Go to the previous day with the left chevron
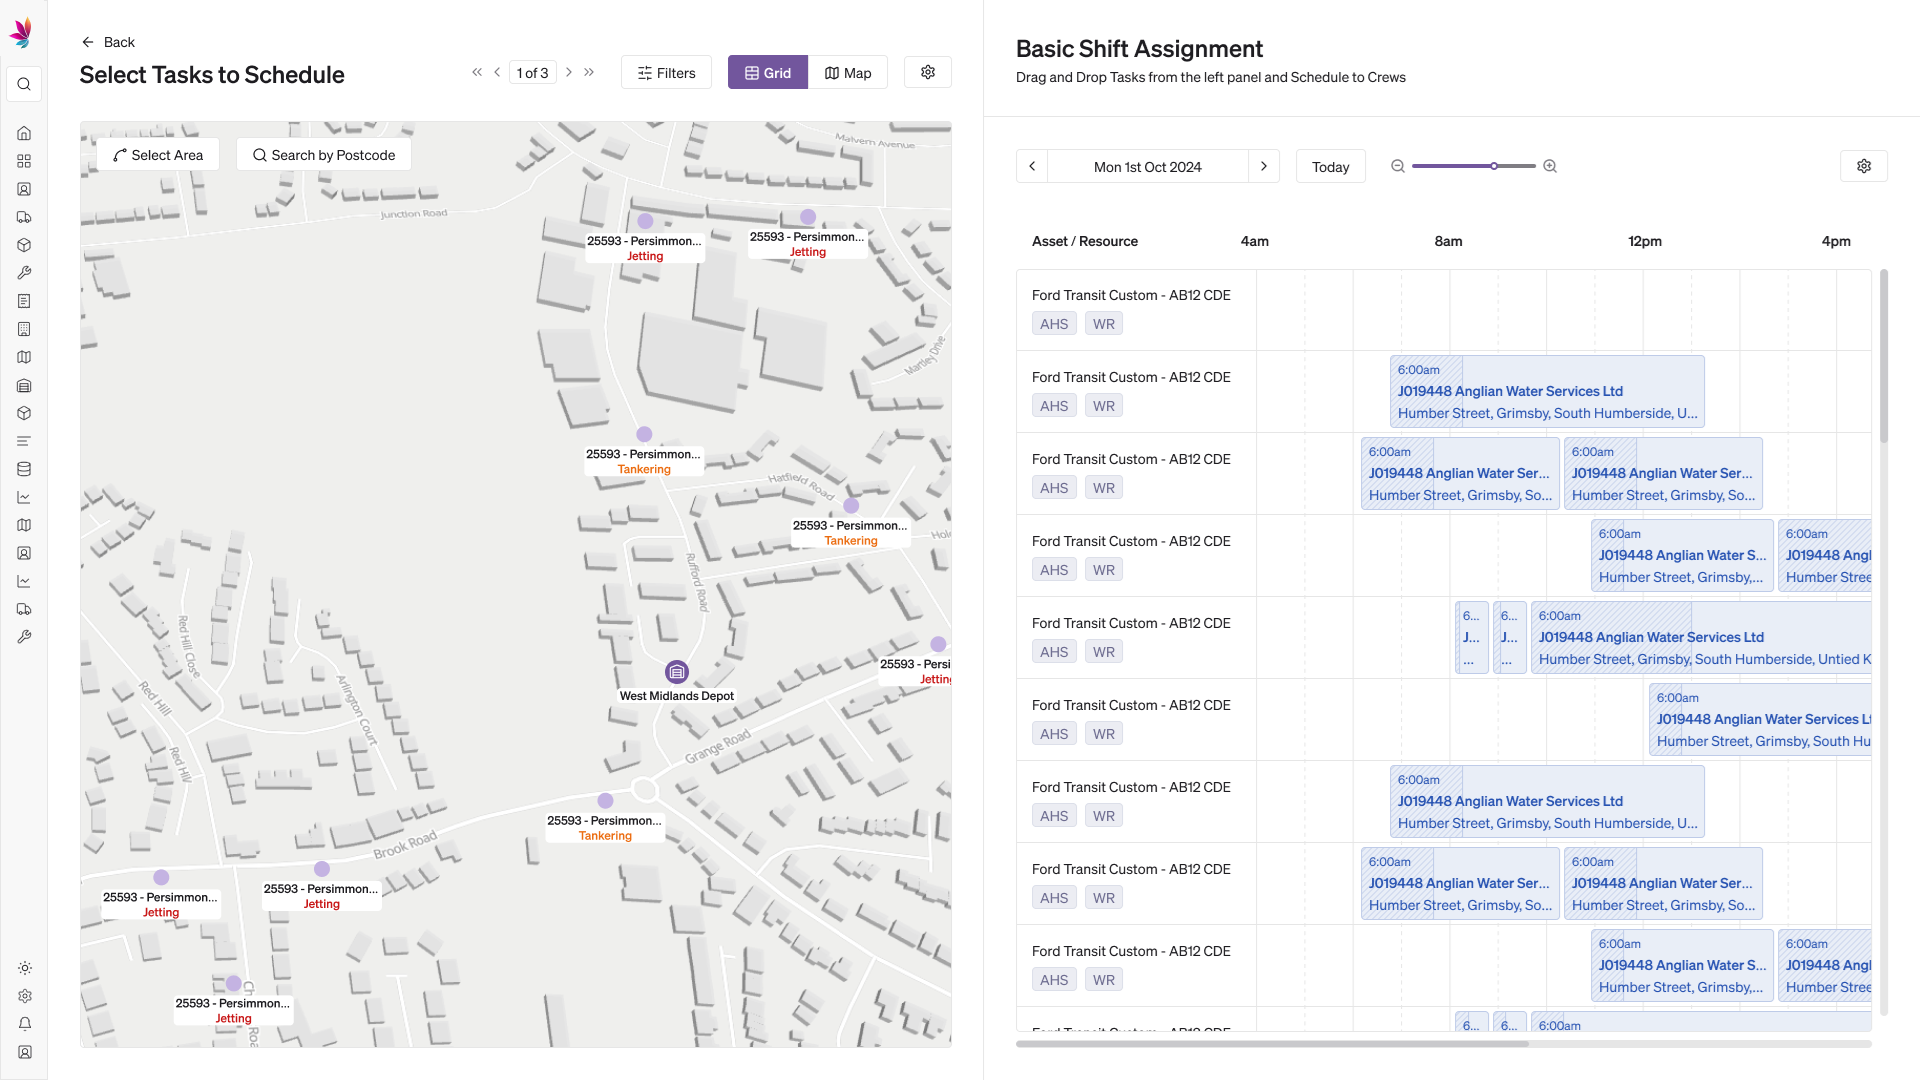 pos(1032,166)
